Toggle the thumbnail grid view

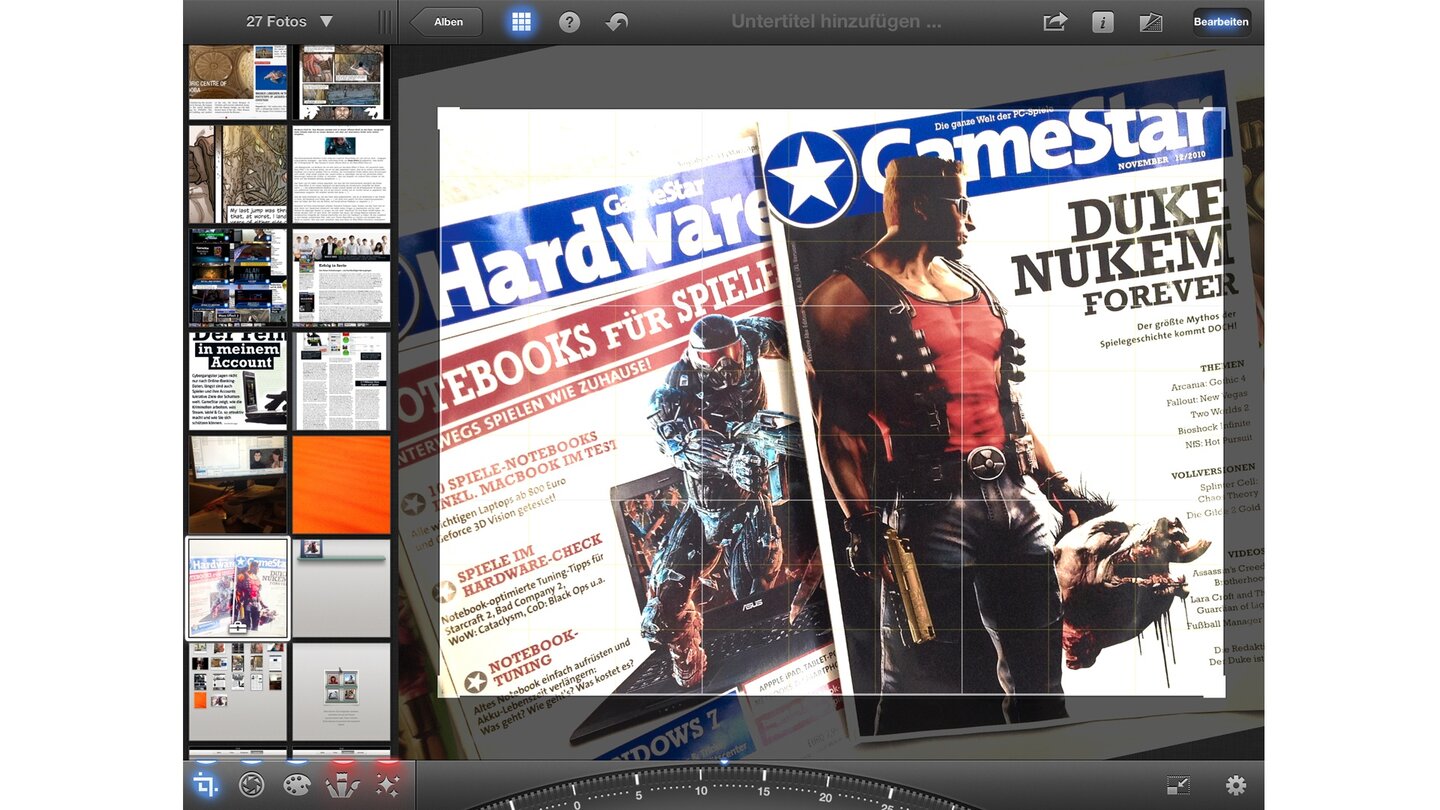click(x=521, y=22)
